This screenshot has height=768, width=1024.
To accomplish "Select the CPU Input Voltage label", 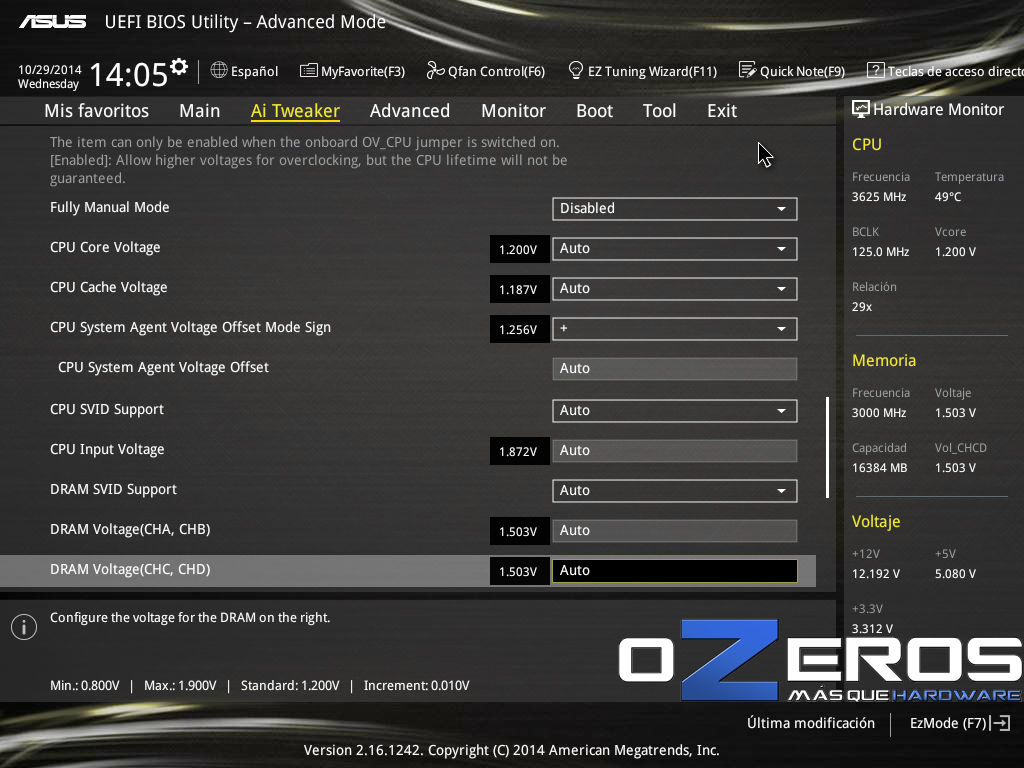I will tap(107, 449).
